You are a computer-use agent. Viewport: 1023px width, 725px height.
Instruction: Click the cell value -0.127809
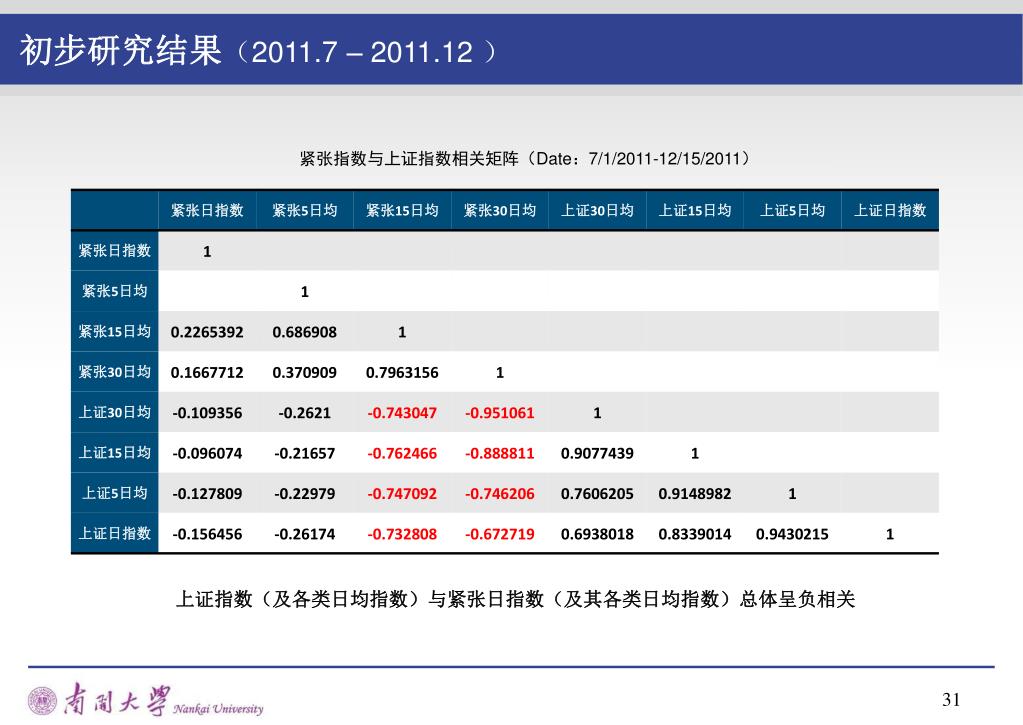[207, 494]
